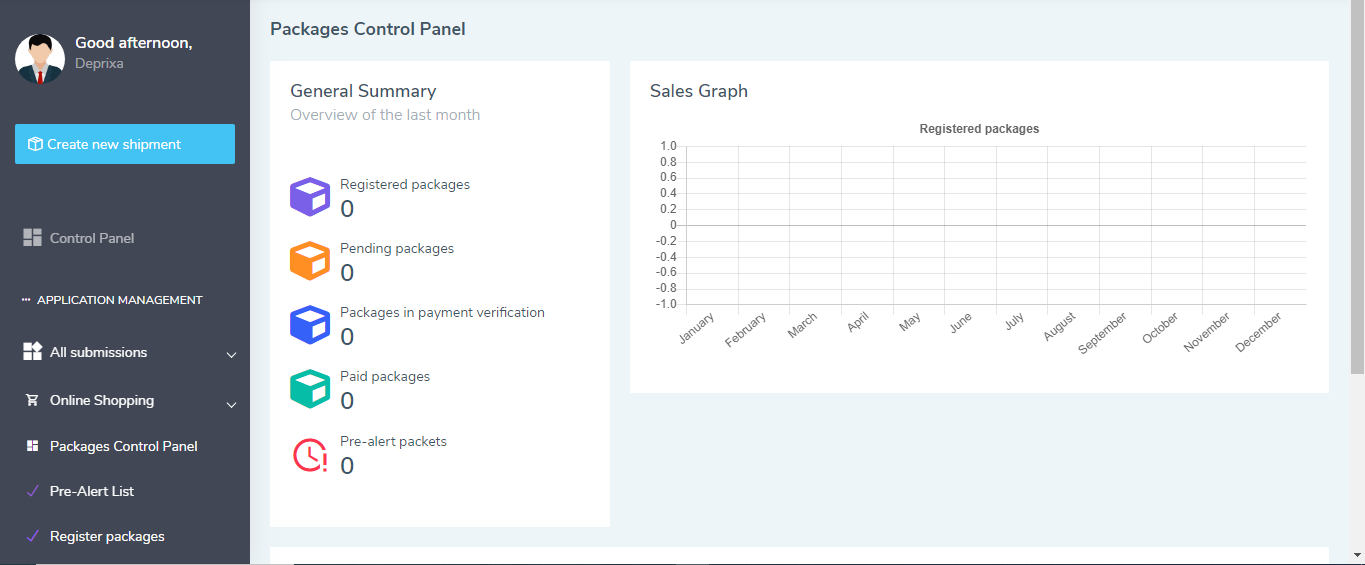Click the green Paid packages box icon

(310, 389)
